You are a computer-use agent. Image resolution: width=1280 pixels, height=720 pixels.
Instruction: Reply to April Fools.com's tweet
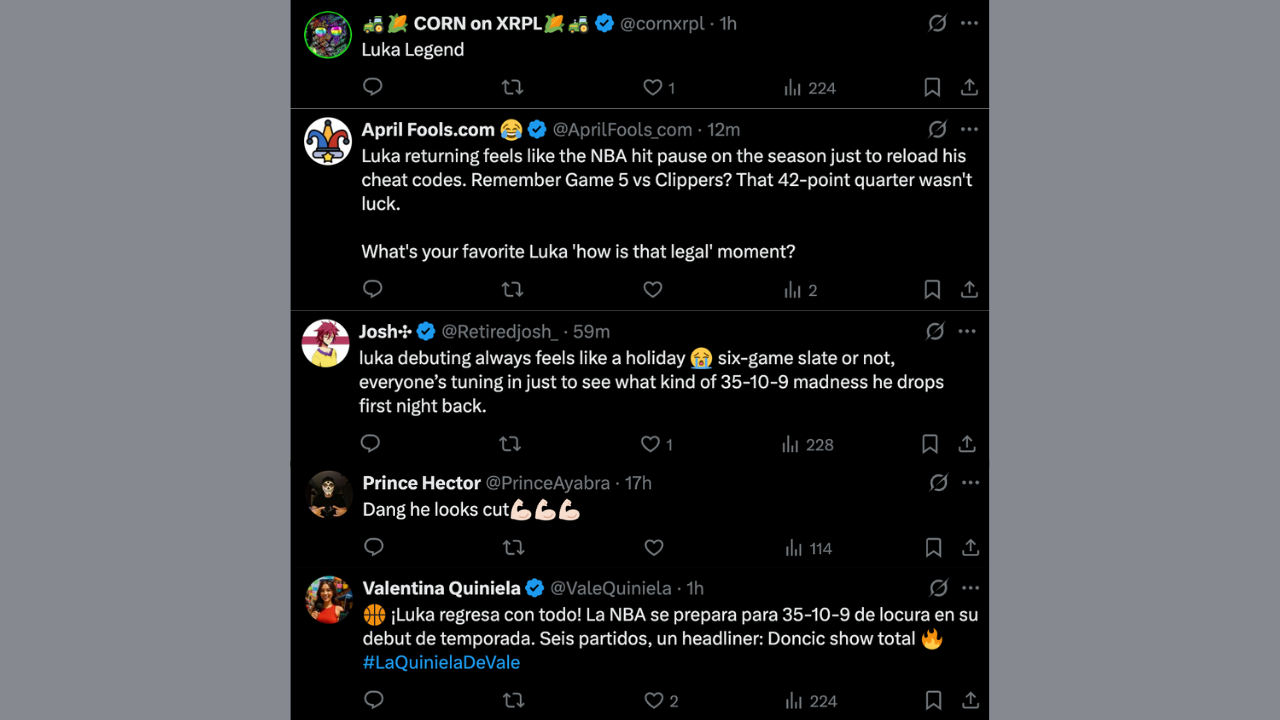(372, 289)
